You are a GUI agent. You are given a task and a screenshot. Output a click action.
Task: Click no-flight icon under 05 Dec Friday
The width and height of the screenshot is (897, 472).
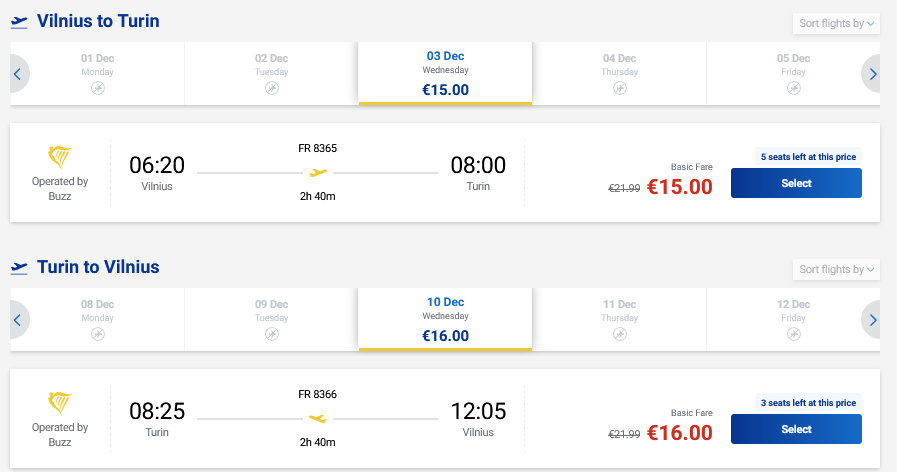[x=794, y=88]
